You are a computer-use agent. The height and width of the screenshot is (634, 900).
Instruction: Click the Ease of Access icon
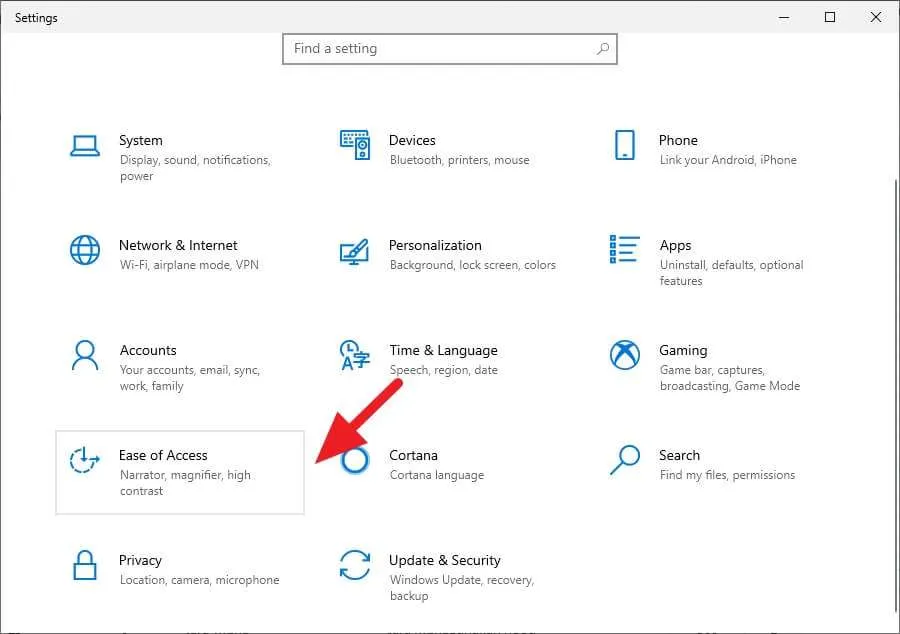84,460
